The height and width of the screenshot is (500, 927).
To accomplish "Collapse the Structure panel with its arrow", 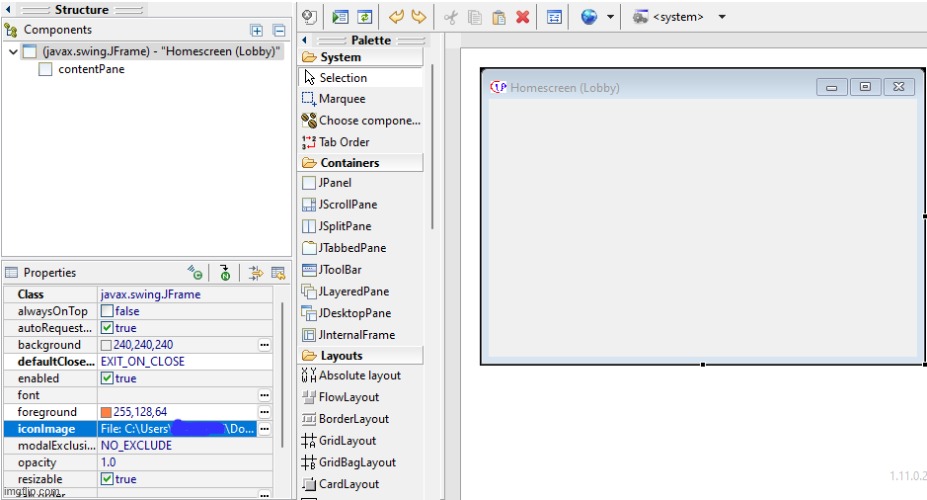I will (8, 9).
